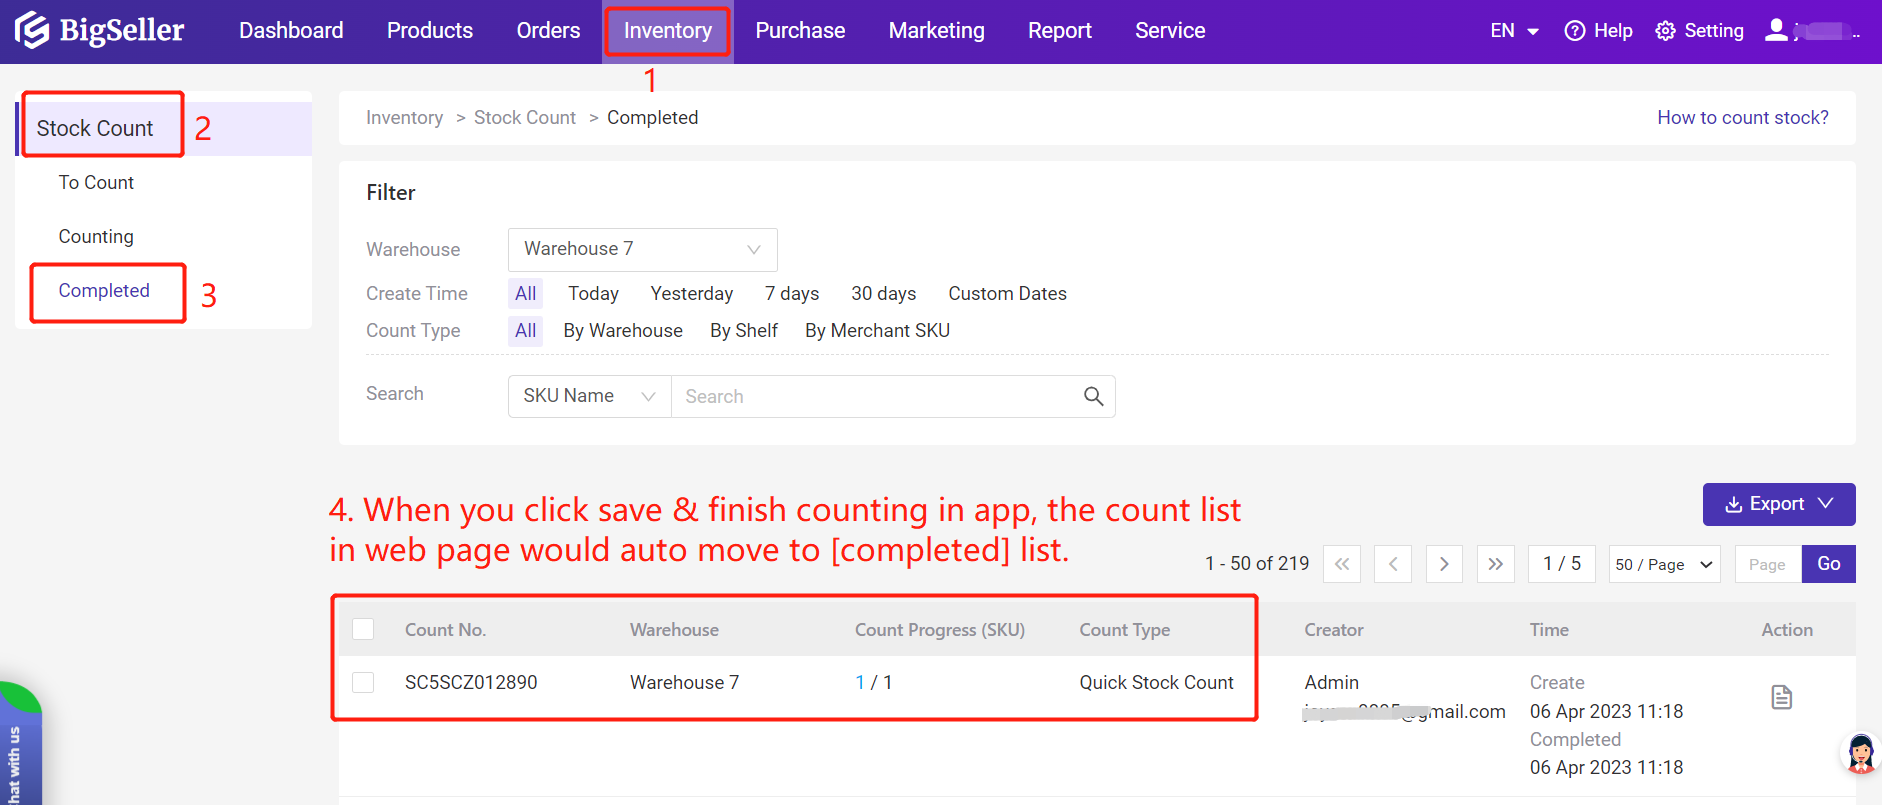Click Inventory in the breadcrumb

pyautogui.click(x=404, y=117)
